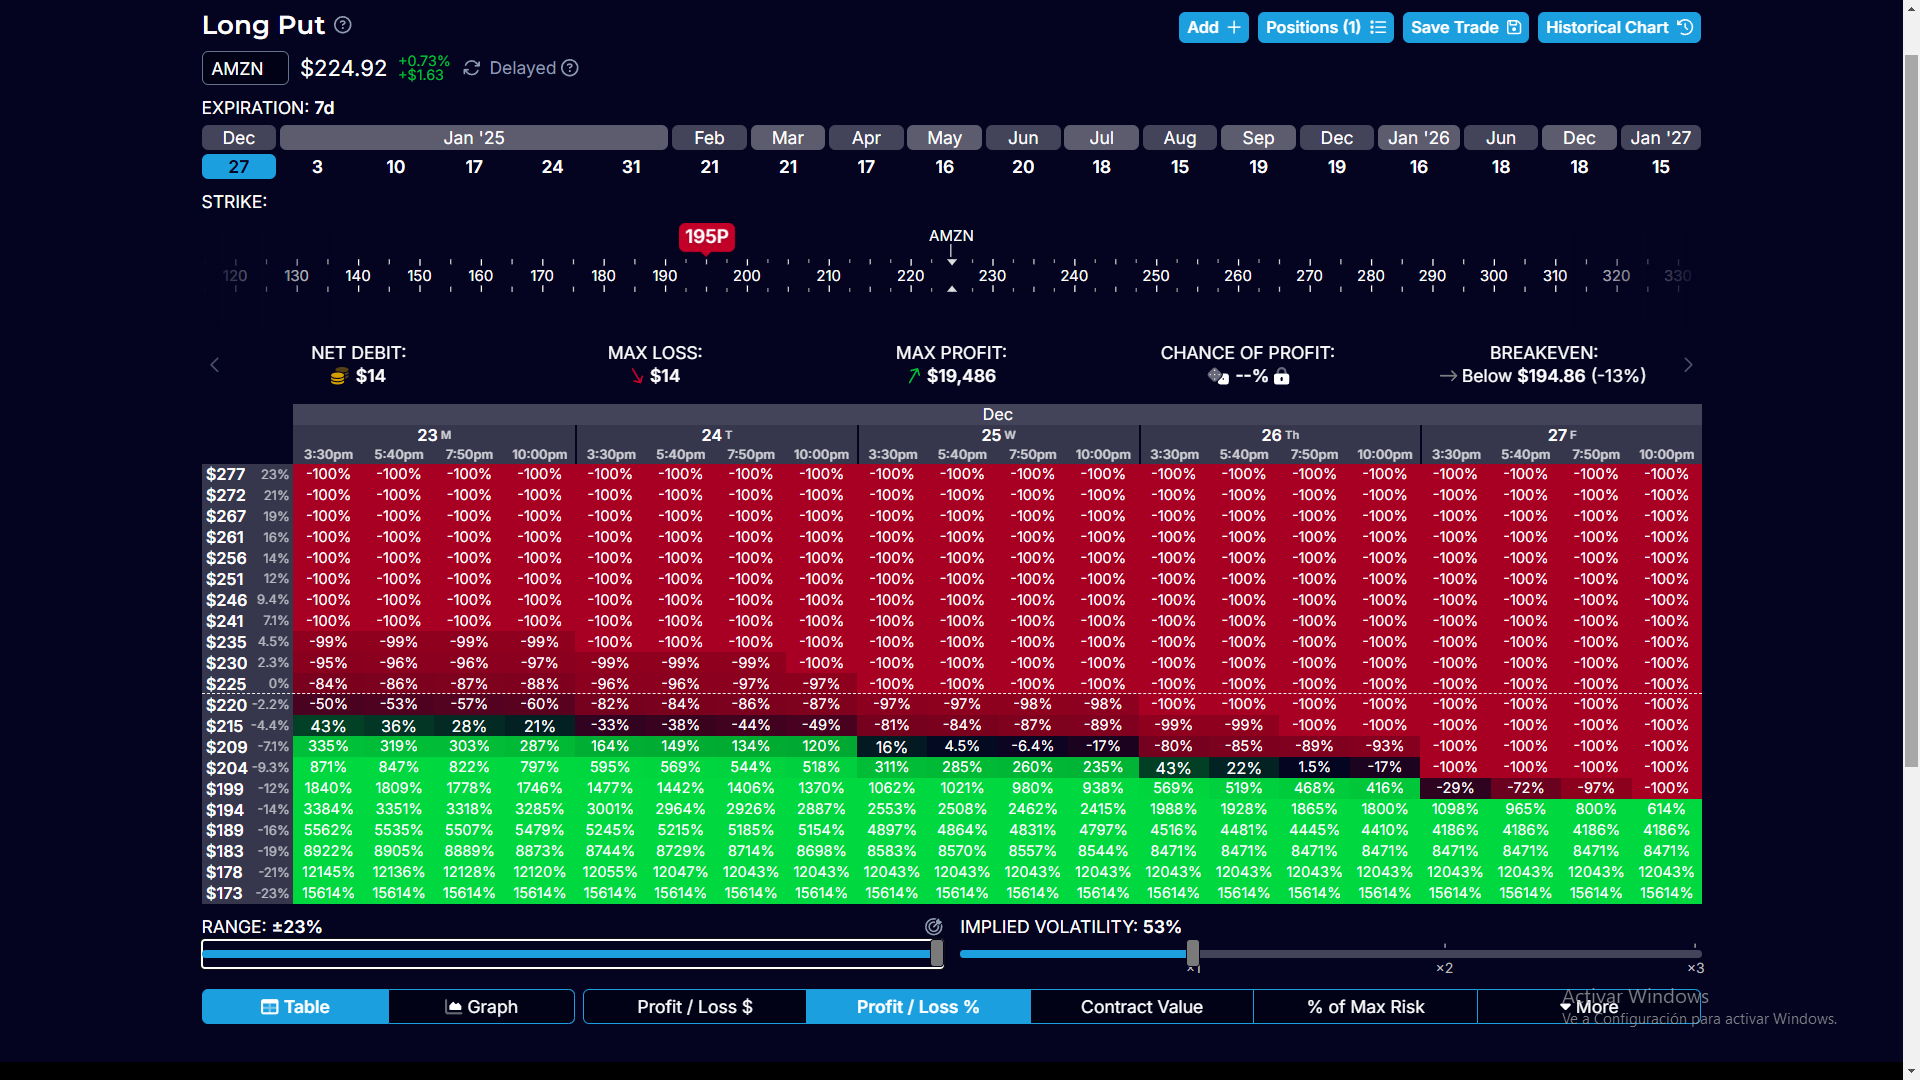Click the $199 price row label
1920x1080 pixels.
pos(225,789)
